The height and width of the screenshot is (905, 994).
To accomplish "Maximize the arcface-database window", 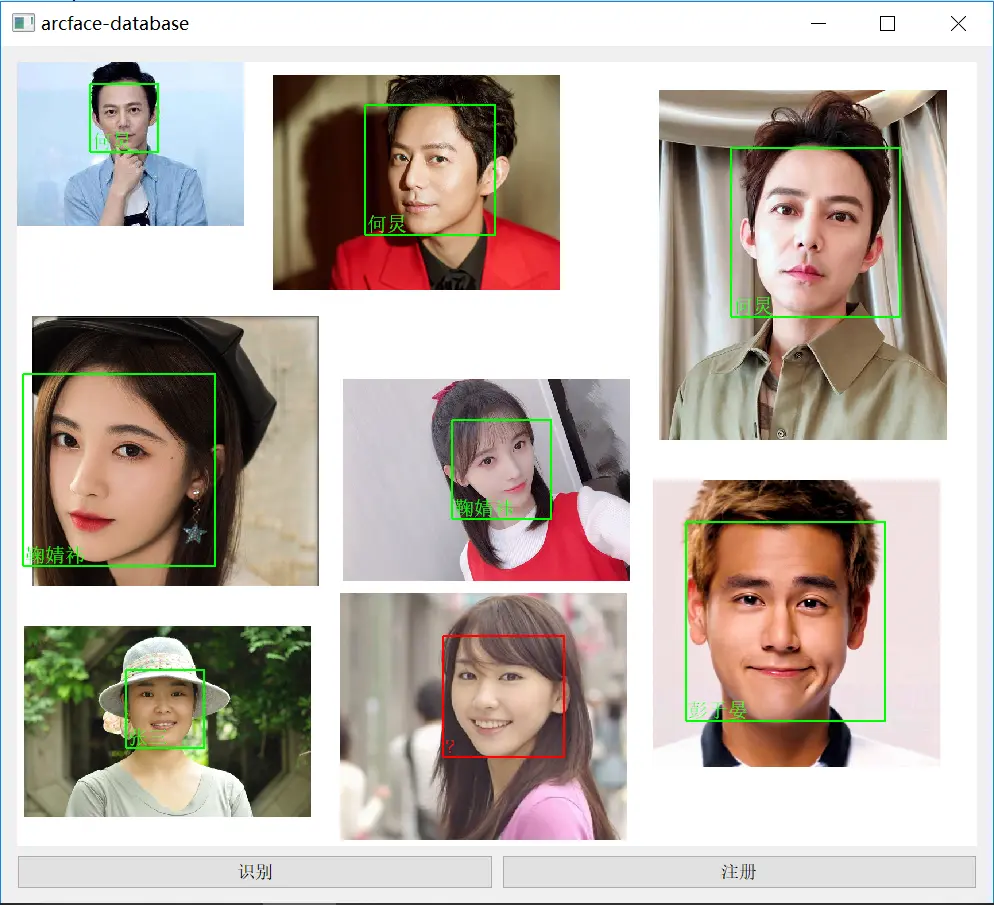I will 888,23.
